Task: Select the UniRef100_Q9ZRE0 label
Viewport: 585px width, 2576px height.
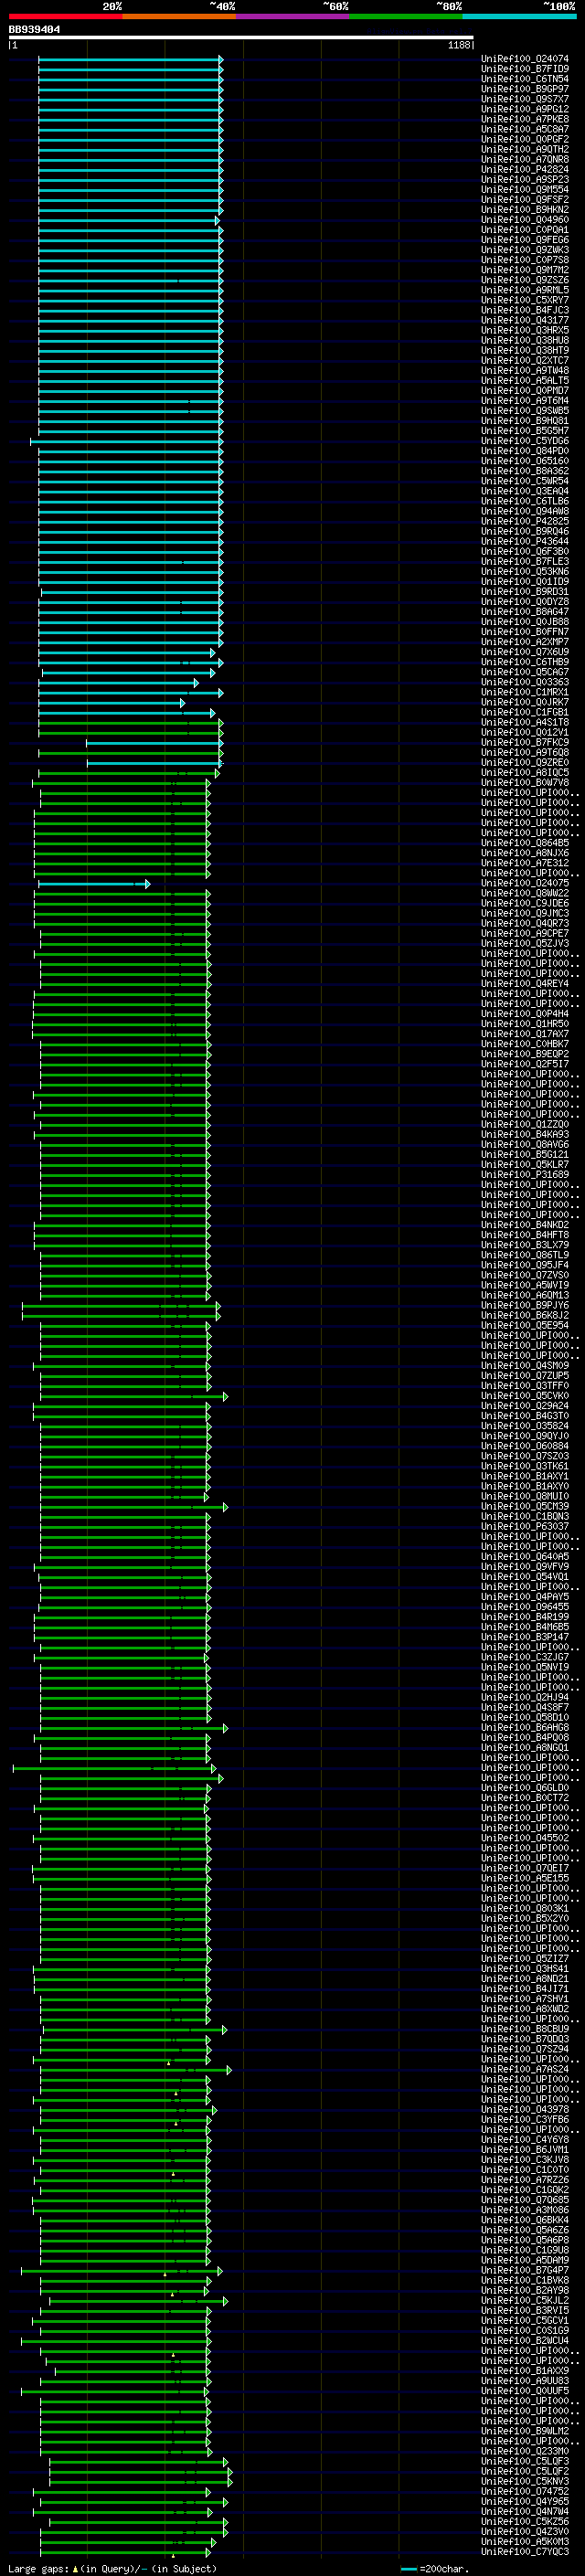Action: pos(525,763)
